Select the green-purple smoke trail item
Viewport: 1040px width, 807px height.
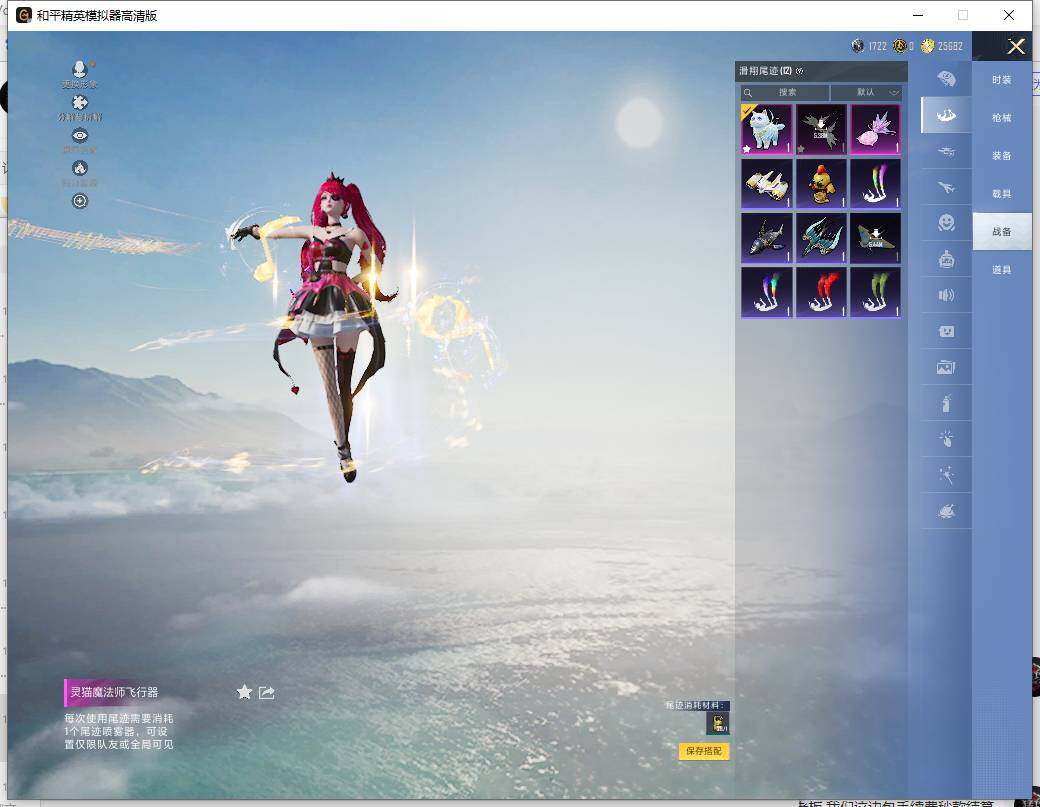(876, 183)
